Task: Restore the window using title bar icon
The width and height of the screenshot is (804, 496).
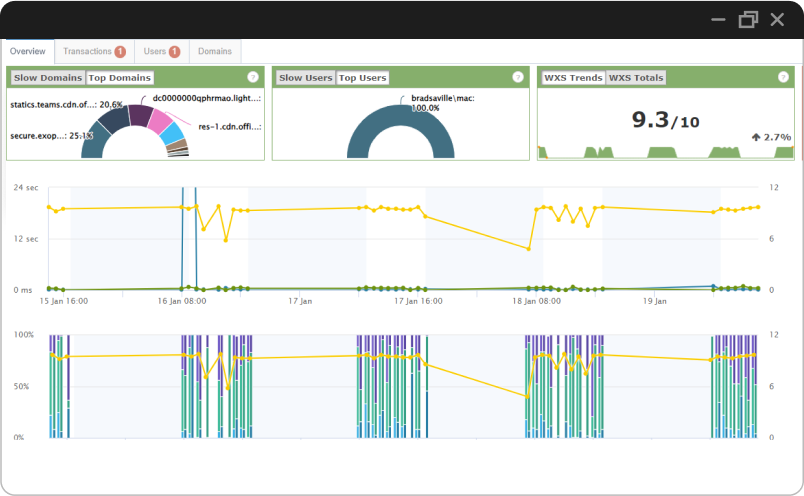Action: click(748, 20)
